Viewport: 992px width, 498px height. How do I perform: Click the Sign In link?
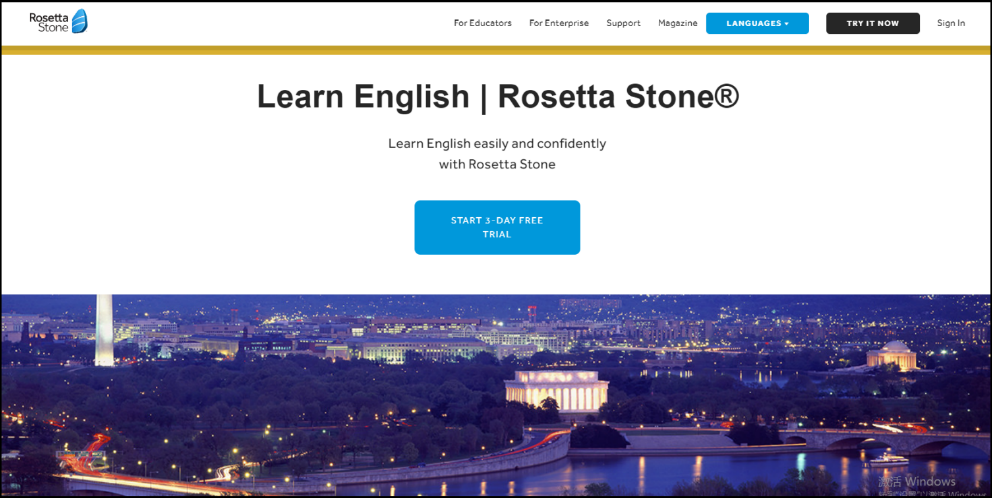951,23
